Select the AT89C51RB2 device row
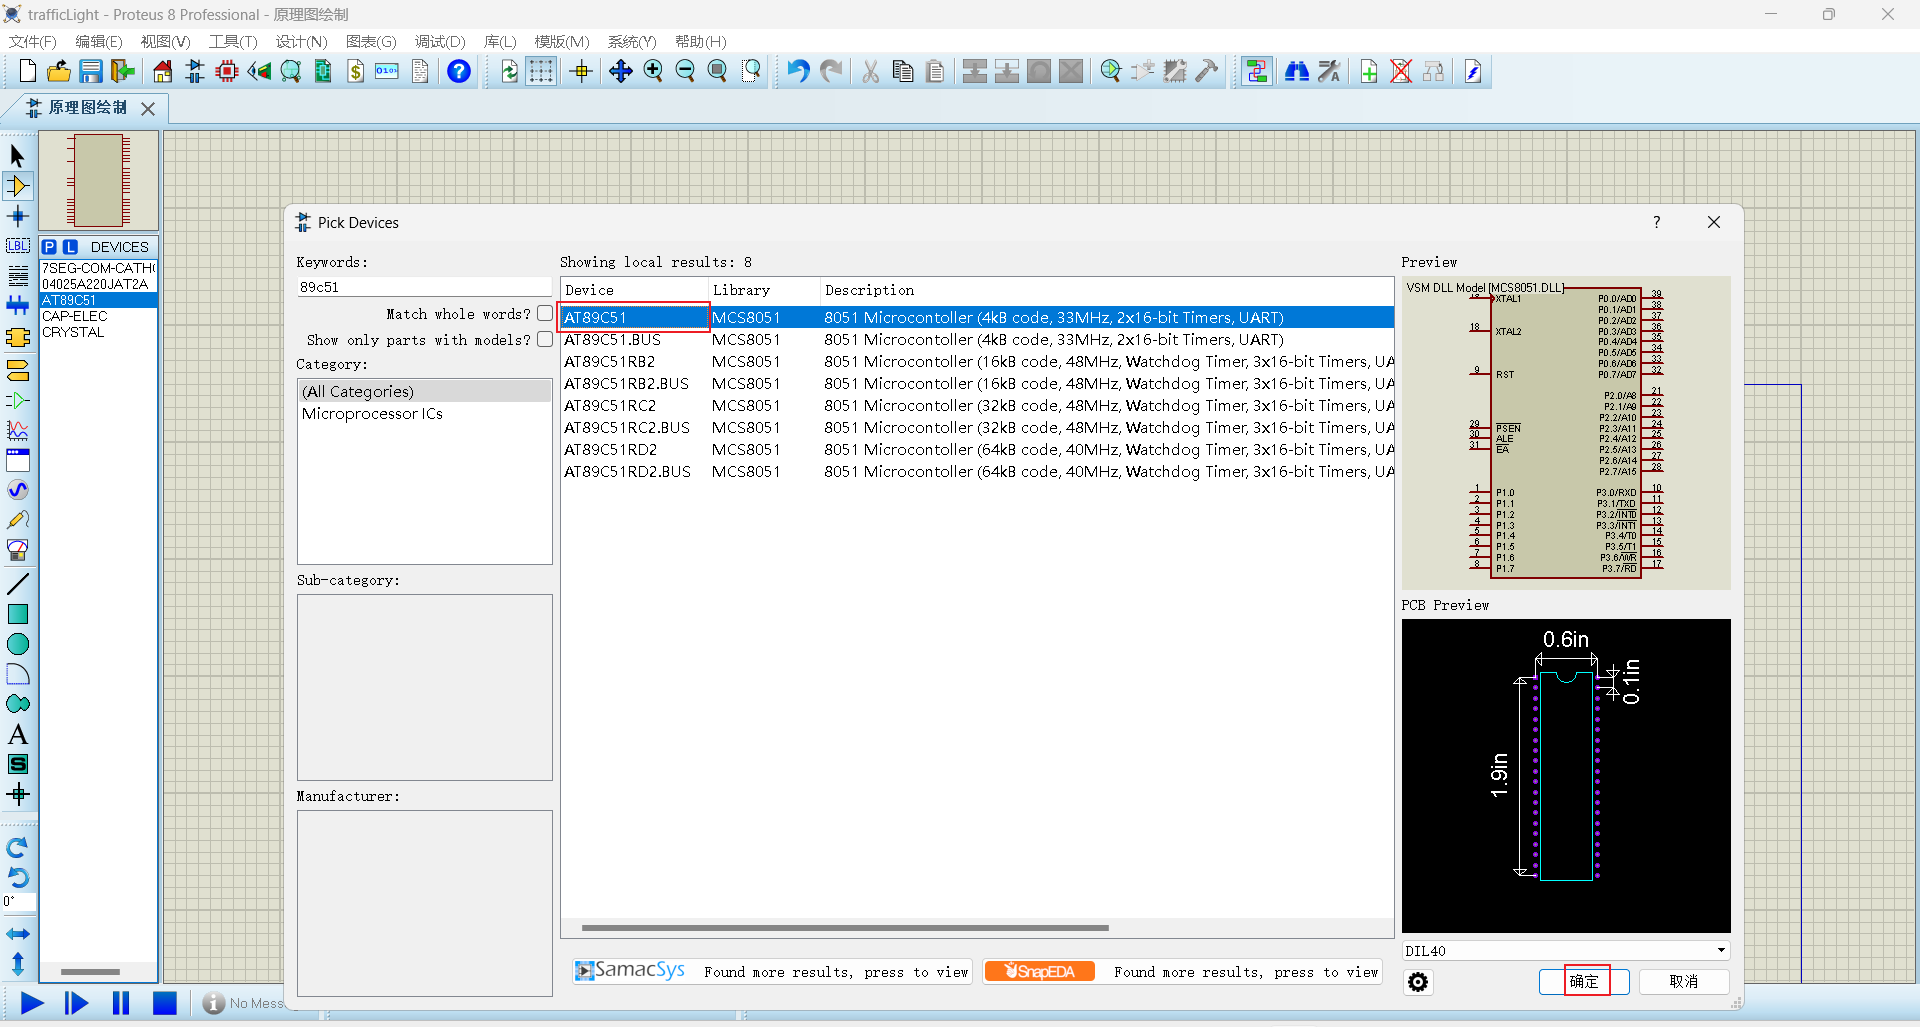Screen dimensions: 1920x1027 [977, 362]
